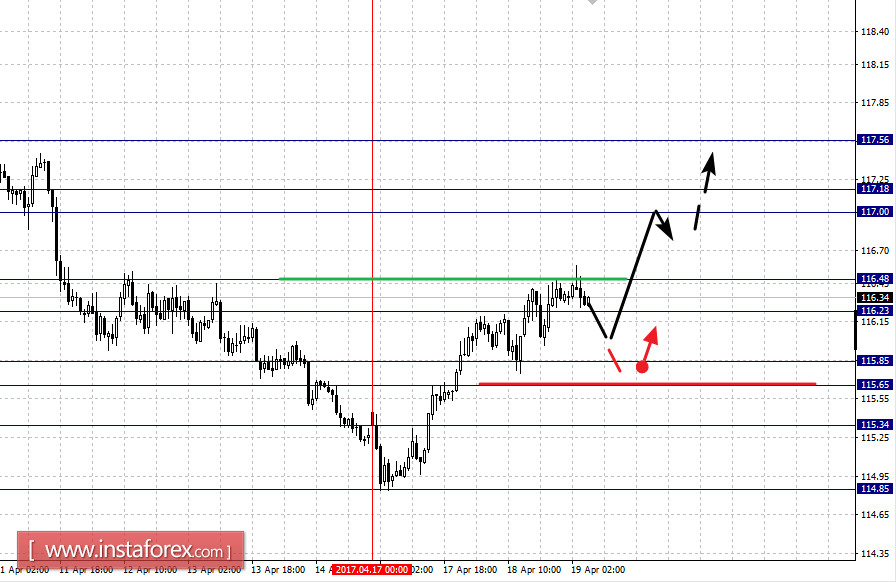This screenshot has height=582, width=896.
Task: Select the 115.65 price level label
Action: point(875,385)
